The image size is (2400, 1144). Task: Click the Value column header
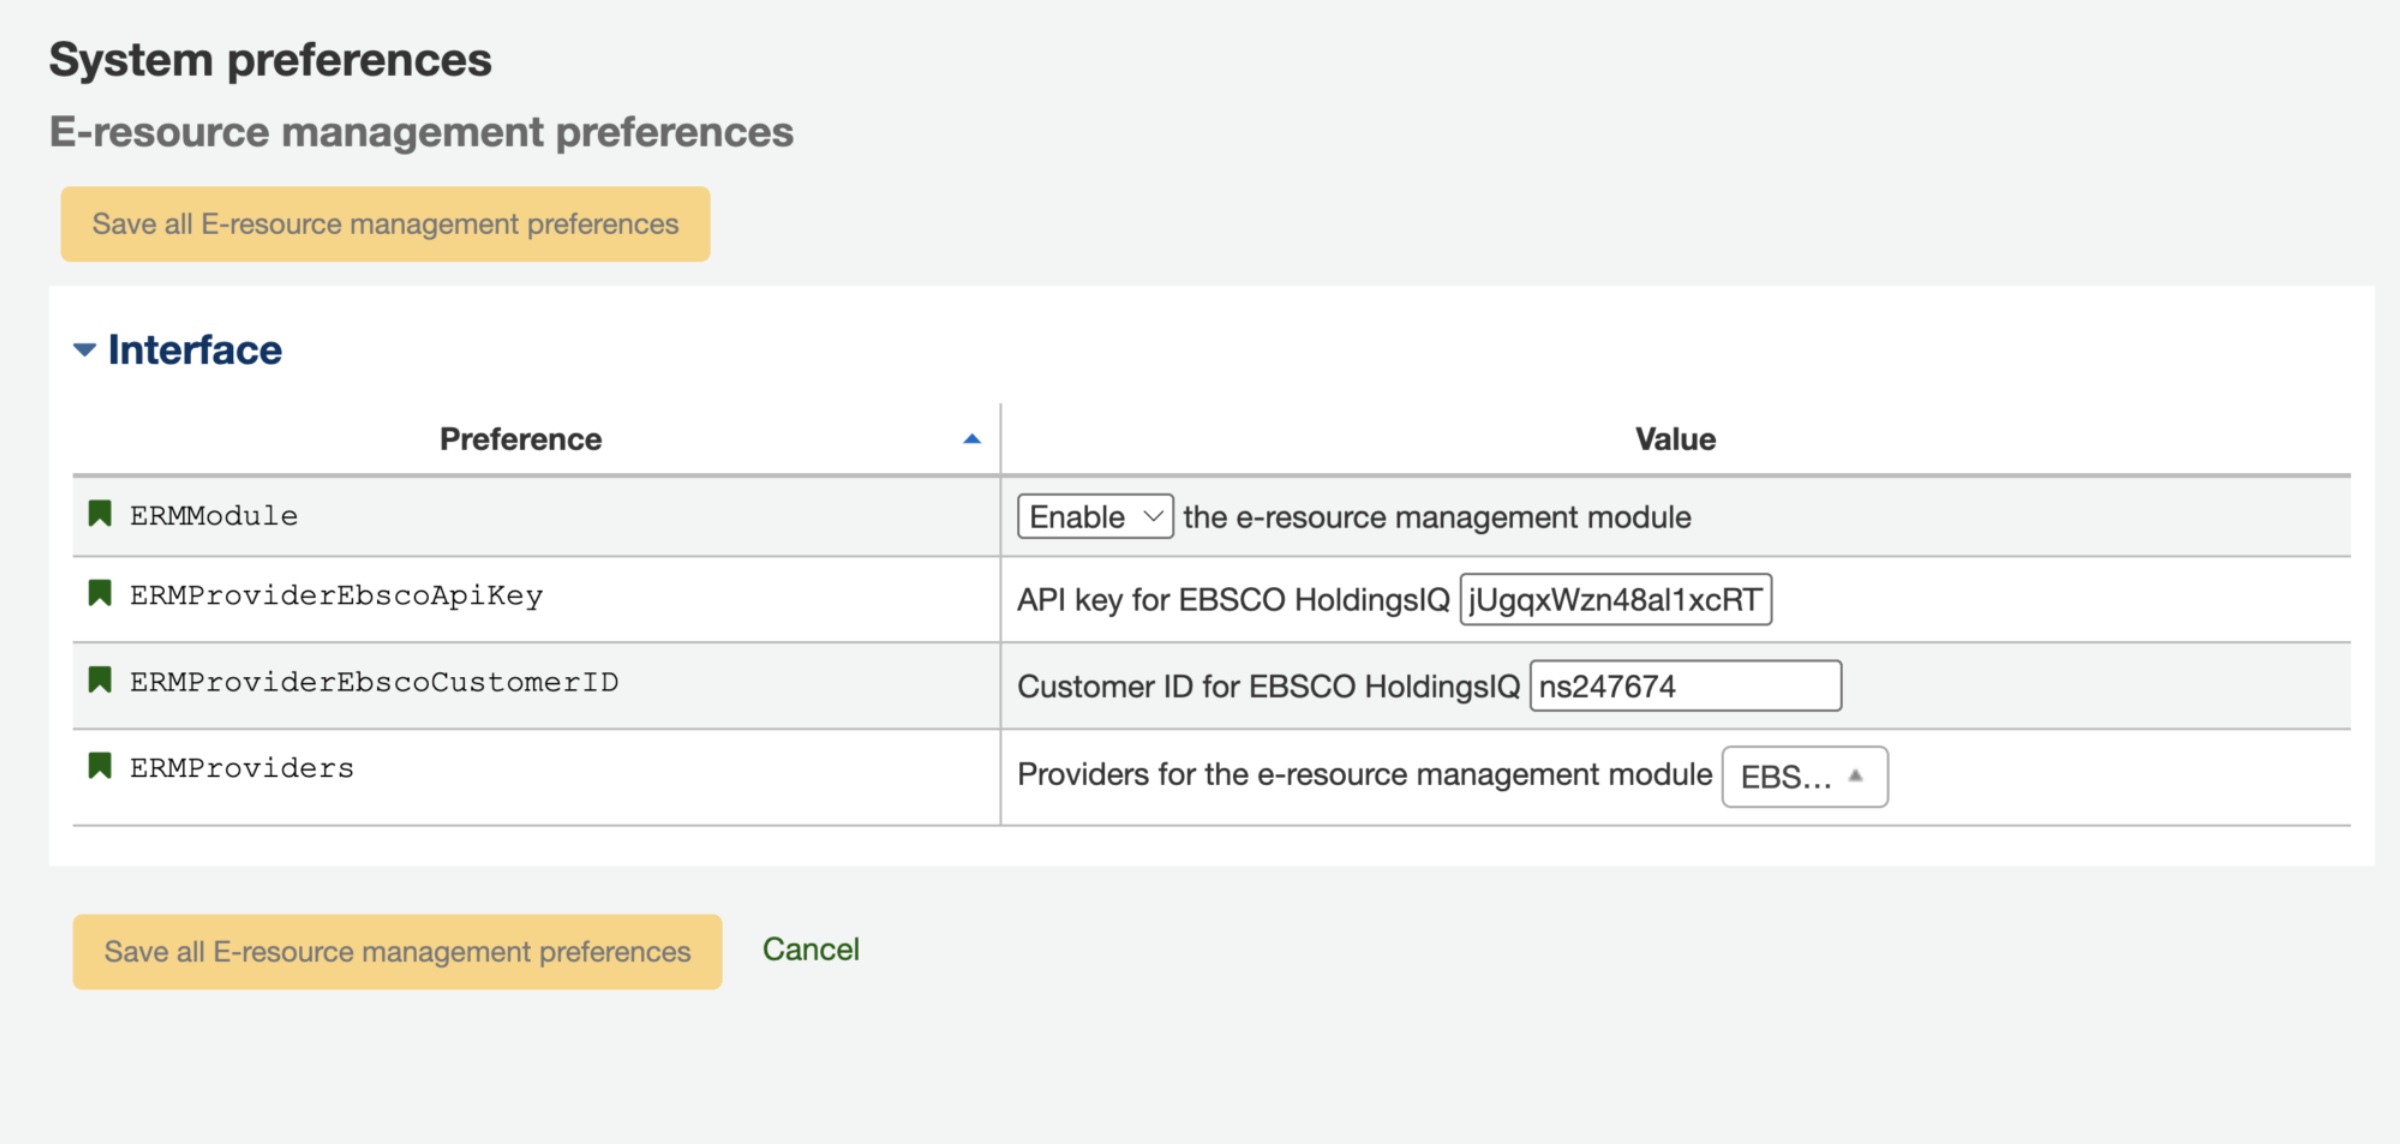pyautogui.click(x=1675, y=439)
